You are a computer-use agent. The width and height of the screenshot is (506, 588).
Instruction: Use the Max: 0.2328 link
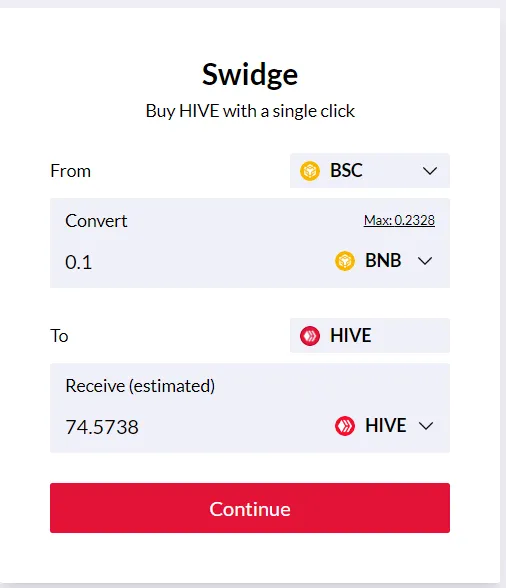[x=399, y=220]
